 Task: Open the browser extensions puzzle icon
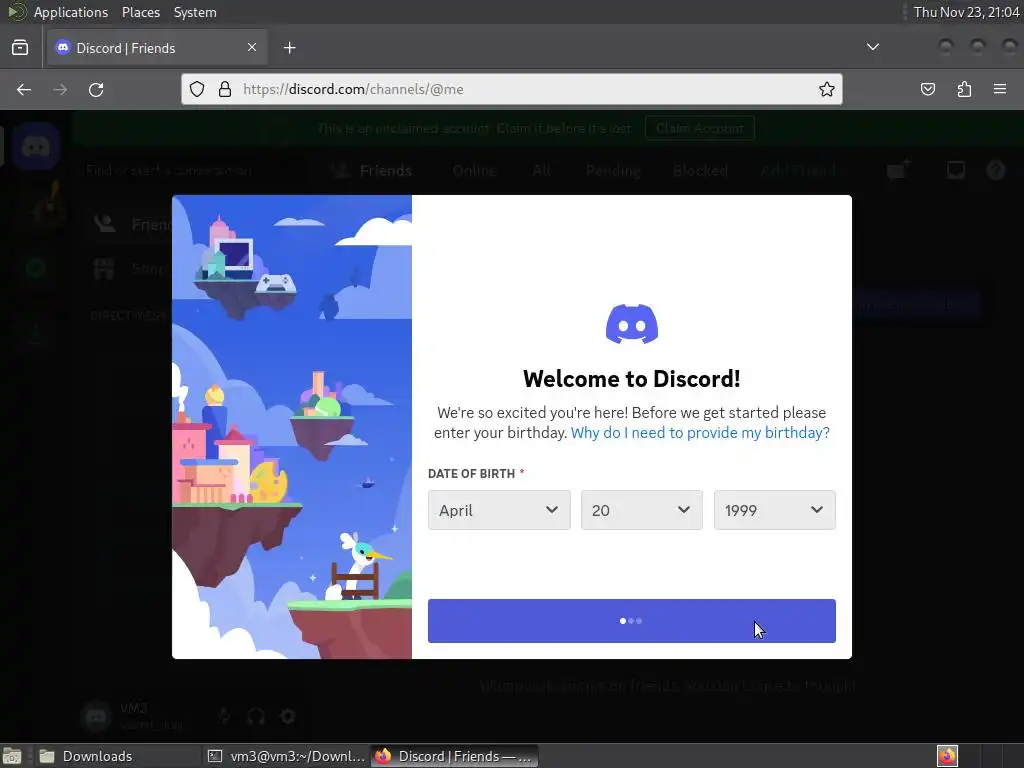[964, 89]
